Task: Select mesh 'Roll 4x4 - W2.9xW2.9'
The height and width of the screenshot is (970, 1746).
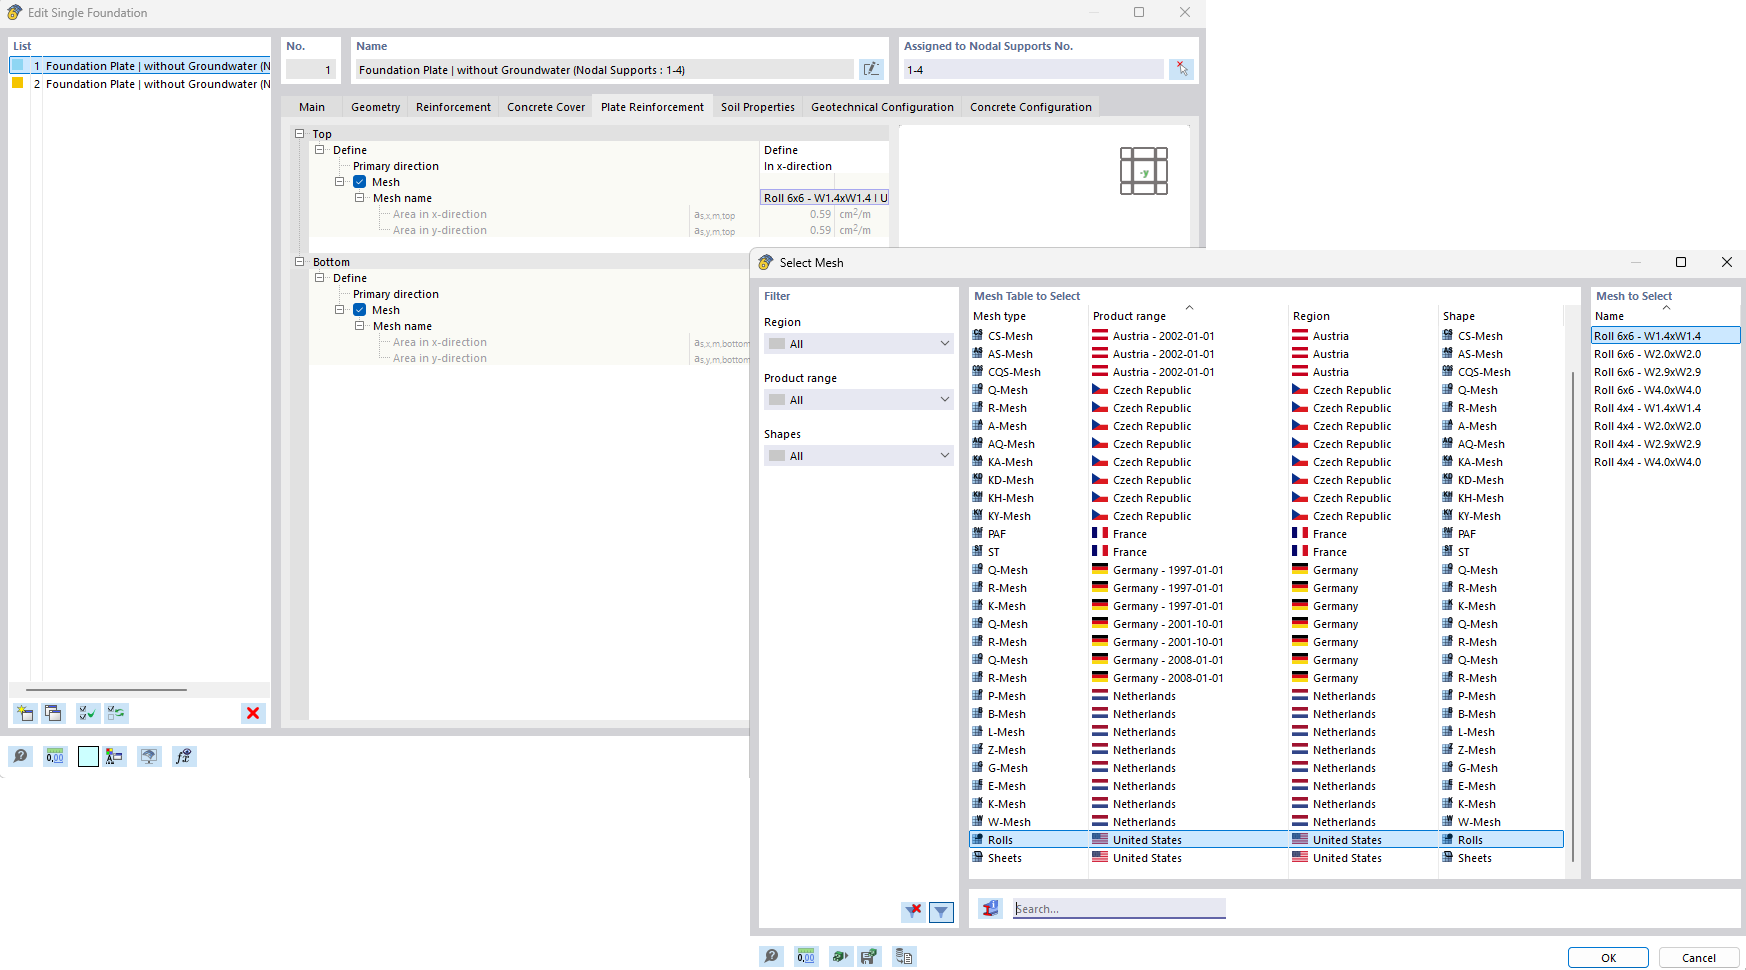Action: pos(1647,444)
